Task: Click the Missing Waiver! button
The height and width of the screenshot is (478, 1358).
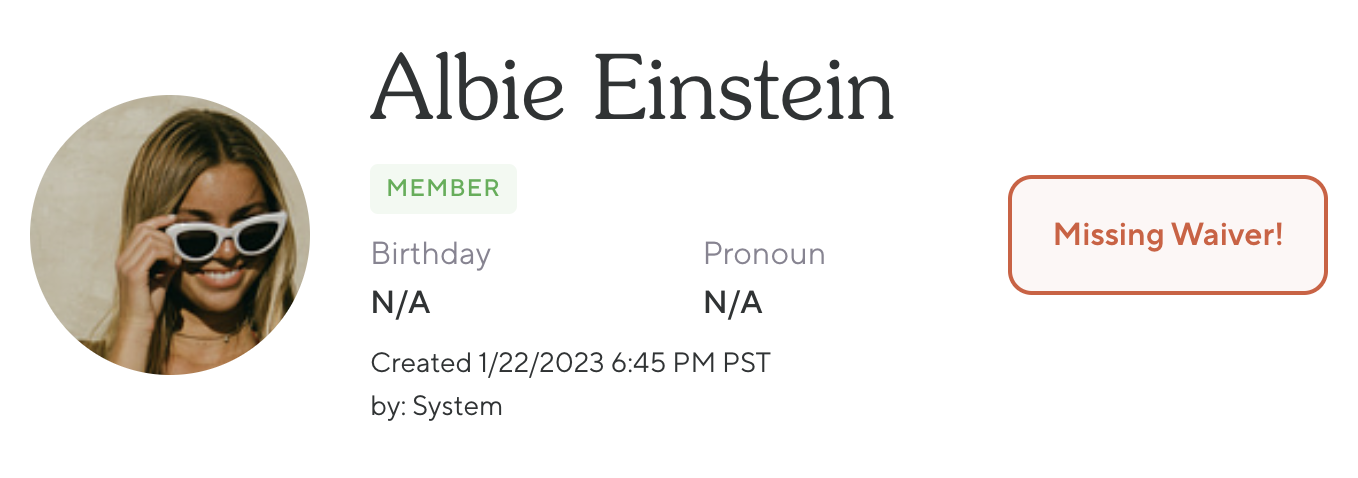Action: pos(1167,235)
